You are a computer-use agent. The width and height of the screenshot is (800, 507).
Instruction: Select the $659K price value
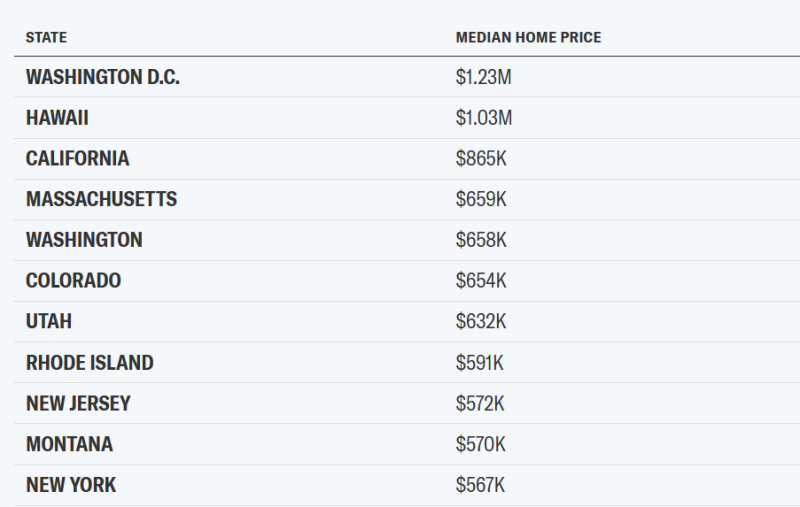[481, 199]
